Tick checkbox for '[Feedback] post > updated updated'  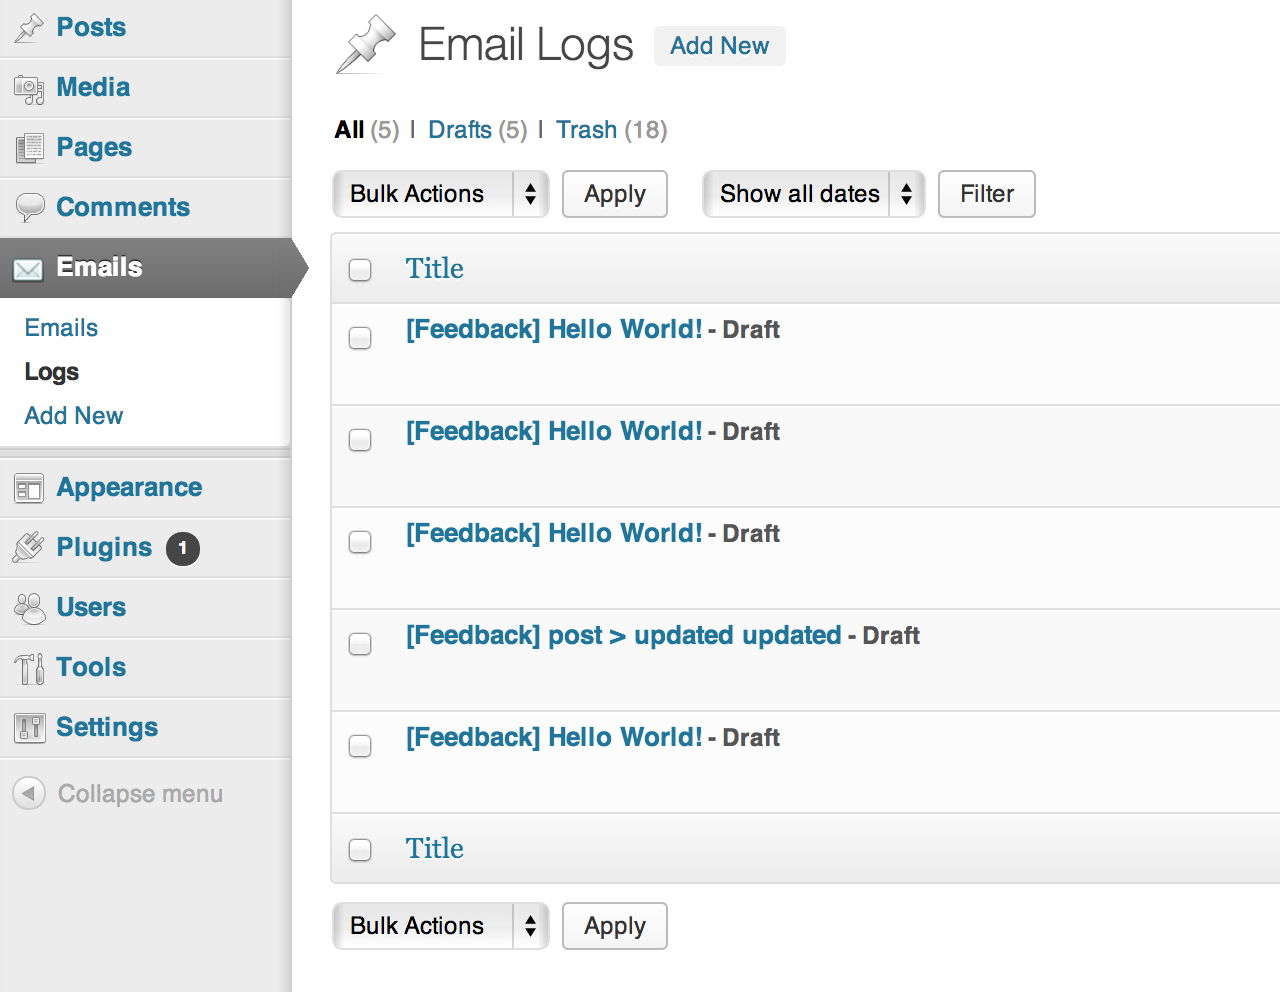(360, 644)
